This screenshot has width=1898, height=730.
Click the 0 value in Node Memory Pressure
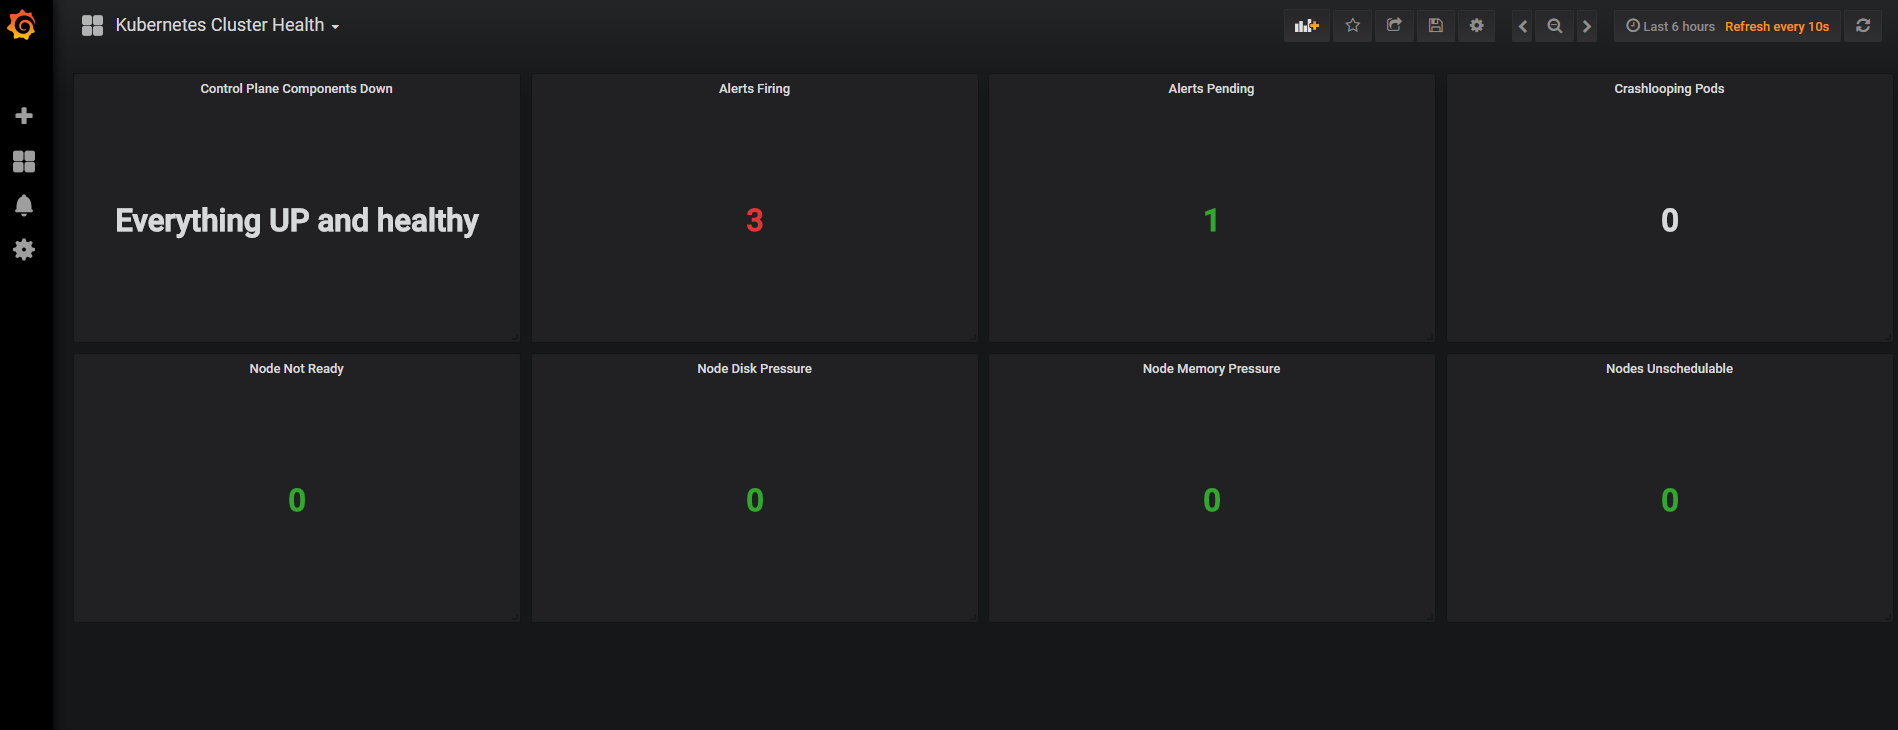(x=1212, y=500)
